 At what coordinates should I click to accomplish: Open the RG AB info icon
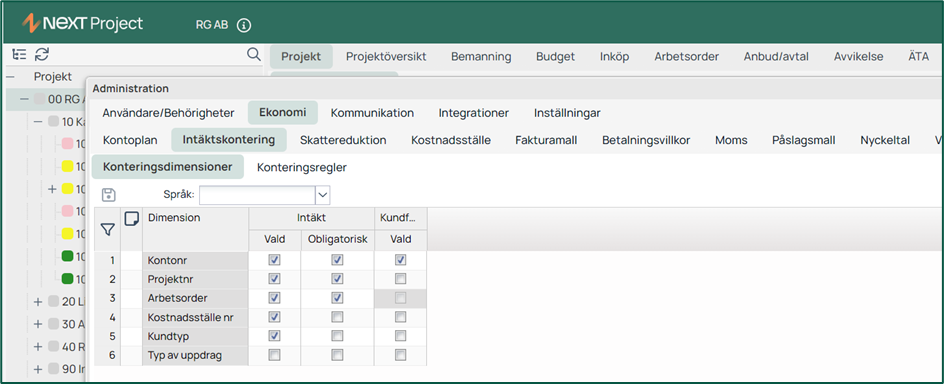click(244, 25)
